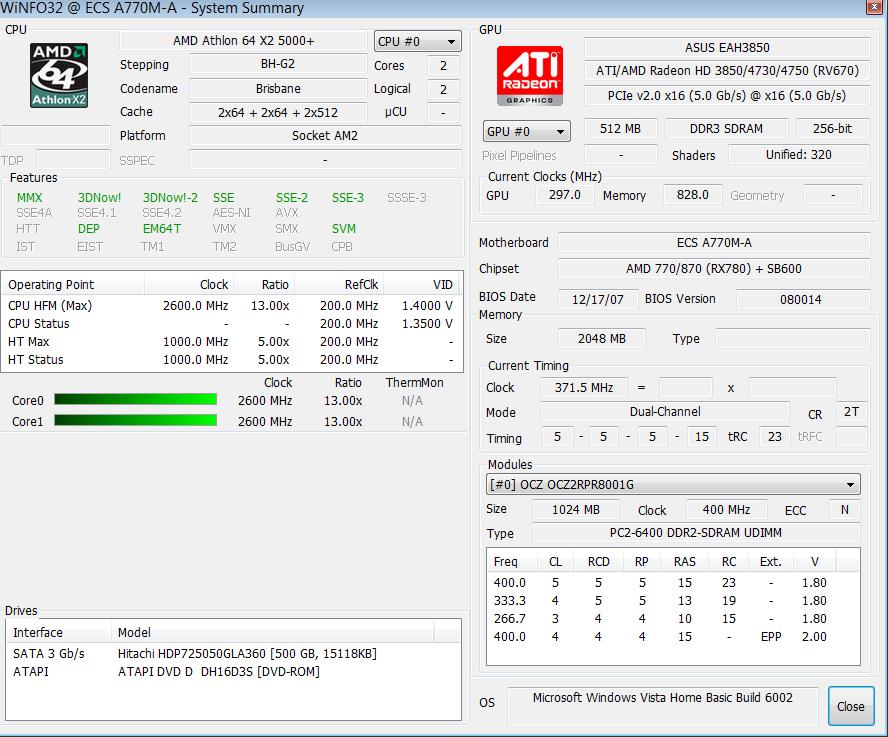Click the module size 1024 MB field

575,510
